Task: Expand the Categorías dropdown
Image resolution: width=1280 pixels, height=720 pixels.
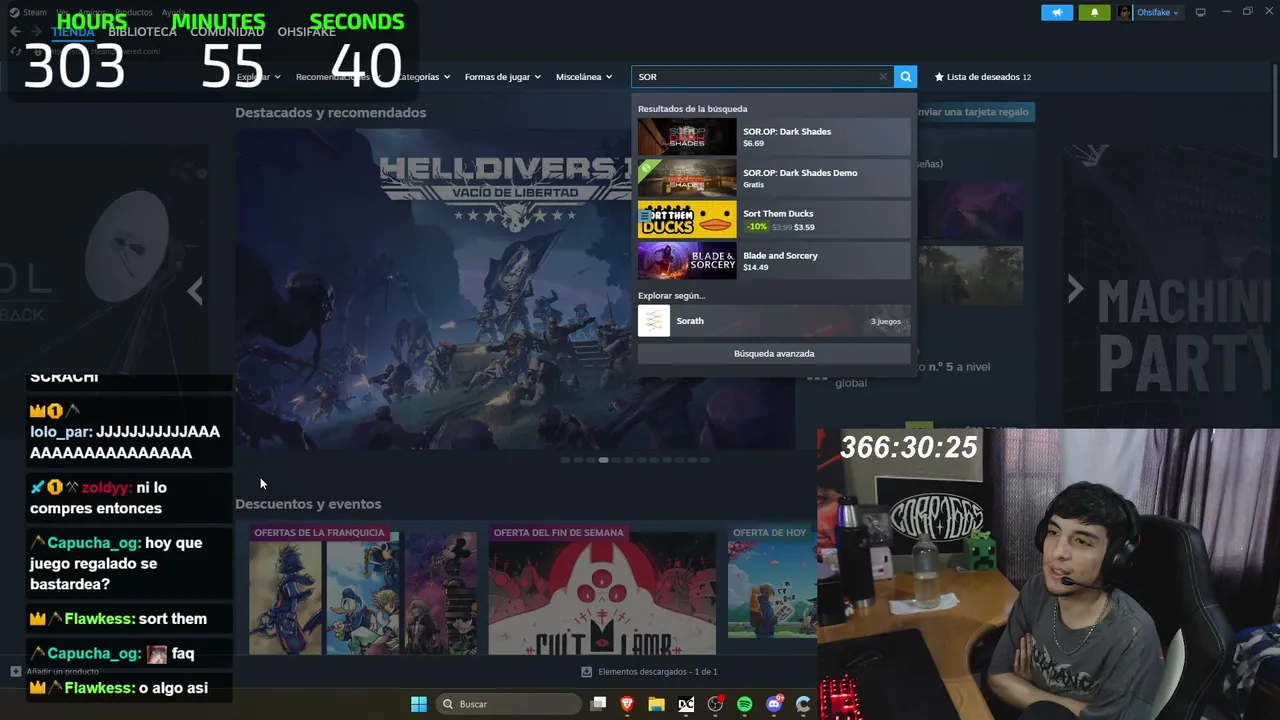Action: [422, 77]
